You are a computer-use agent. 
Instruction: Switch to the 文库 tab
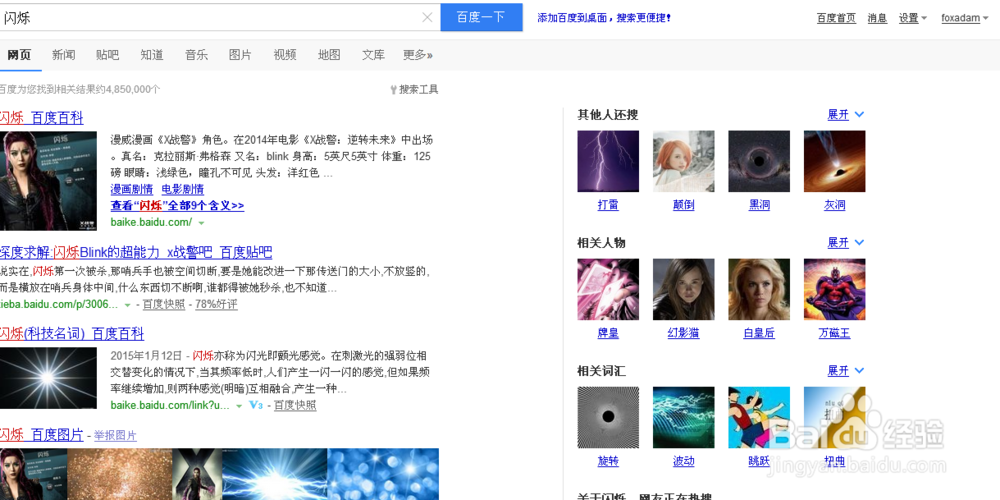pyautogui.click(x=373, y=55)
